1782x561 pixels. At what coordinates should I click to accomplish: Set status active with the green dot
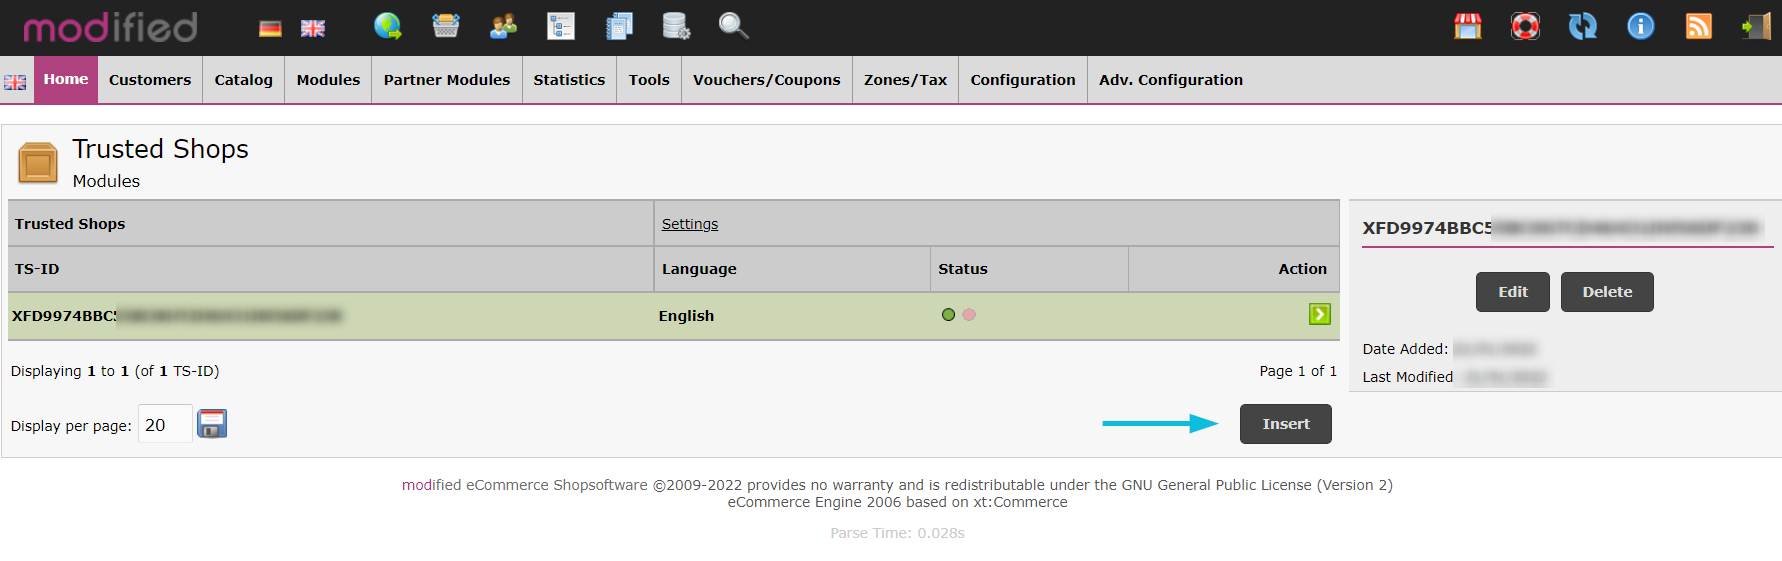(948, 314)
